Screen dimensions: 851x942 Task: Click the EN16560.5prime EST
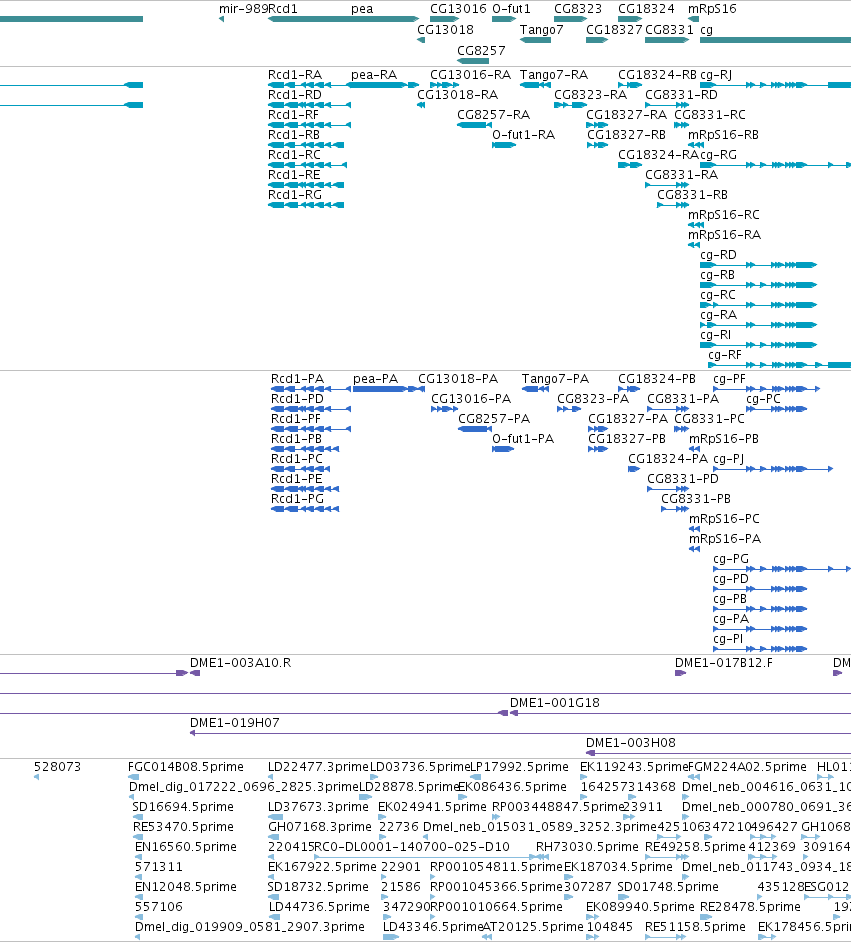(x=186, y=847)
